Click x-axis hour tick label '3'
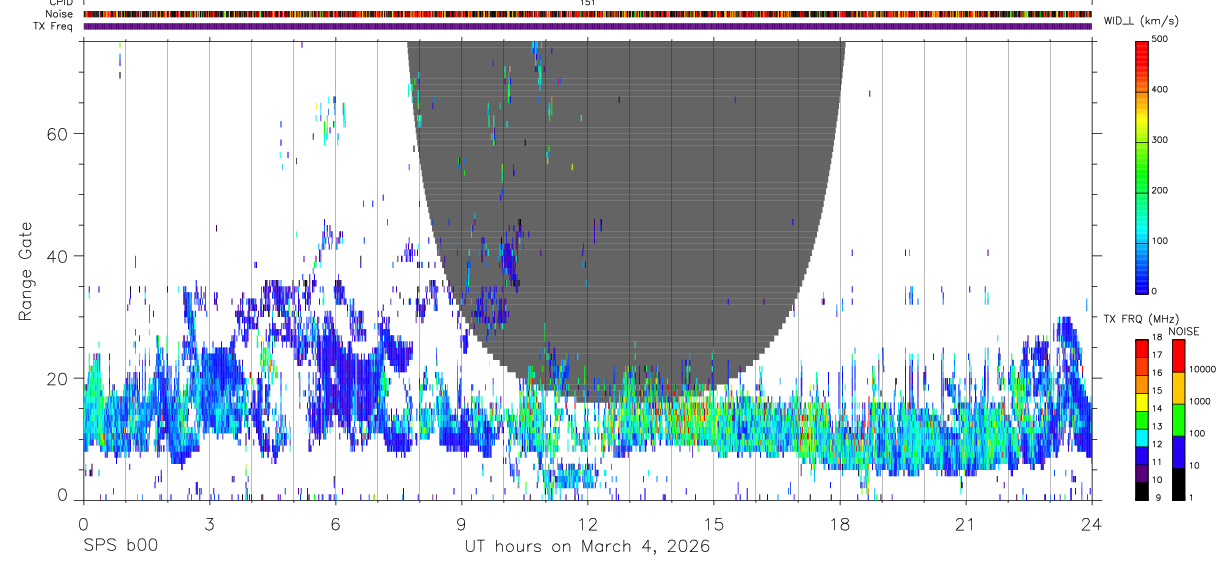The width and height of the screenshot is (1228, 567). (209, 525)
